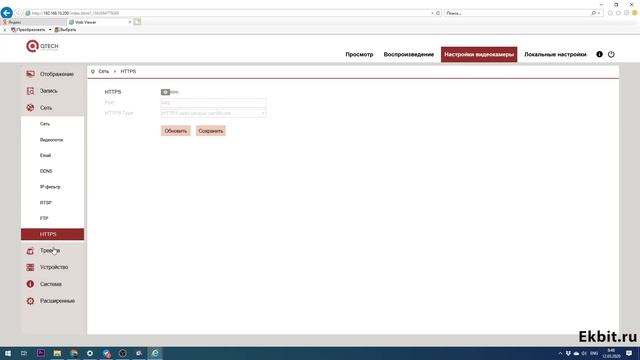Open Task View on the taskbar
This screenshot has width=640, height=360.
[24, 353]
